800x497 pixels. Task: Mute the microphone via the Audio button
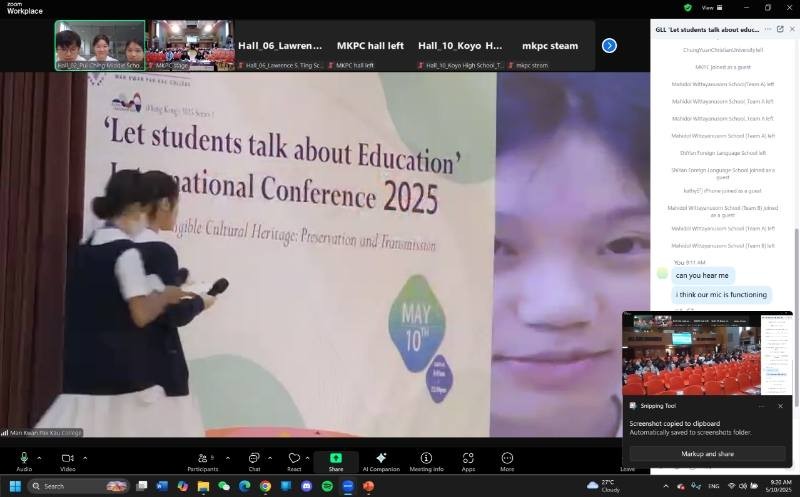(24, 461)
